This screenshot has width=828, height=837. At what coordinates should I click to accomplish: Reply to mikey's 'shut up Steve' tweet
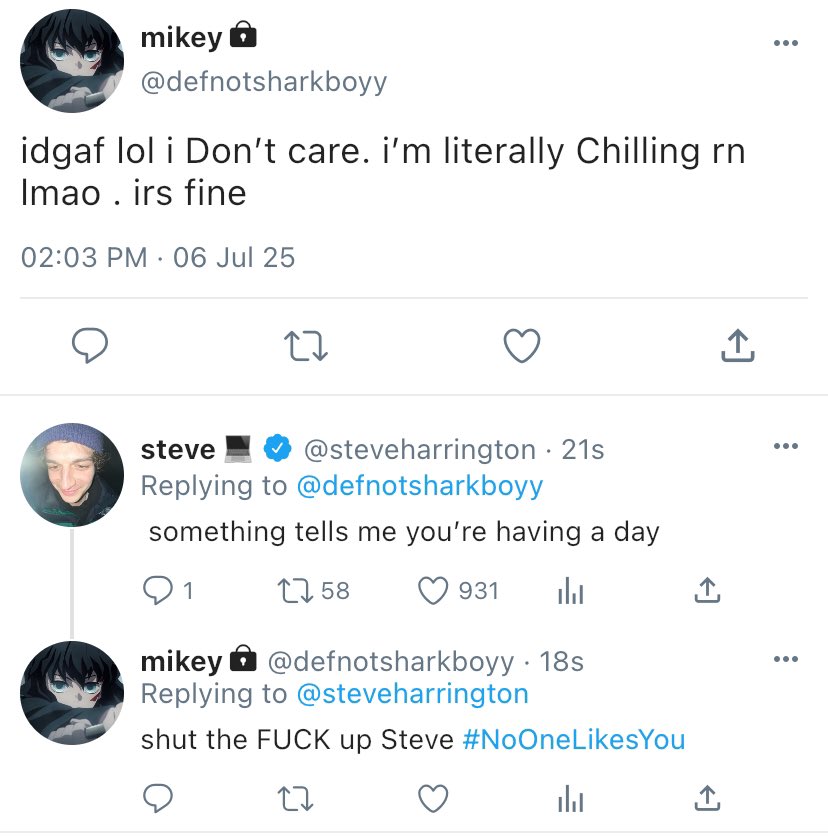[158, 797]
